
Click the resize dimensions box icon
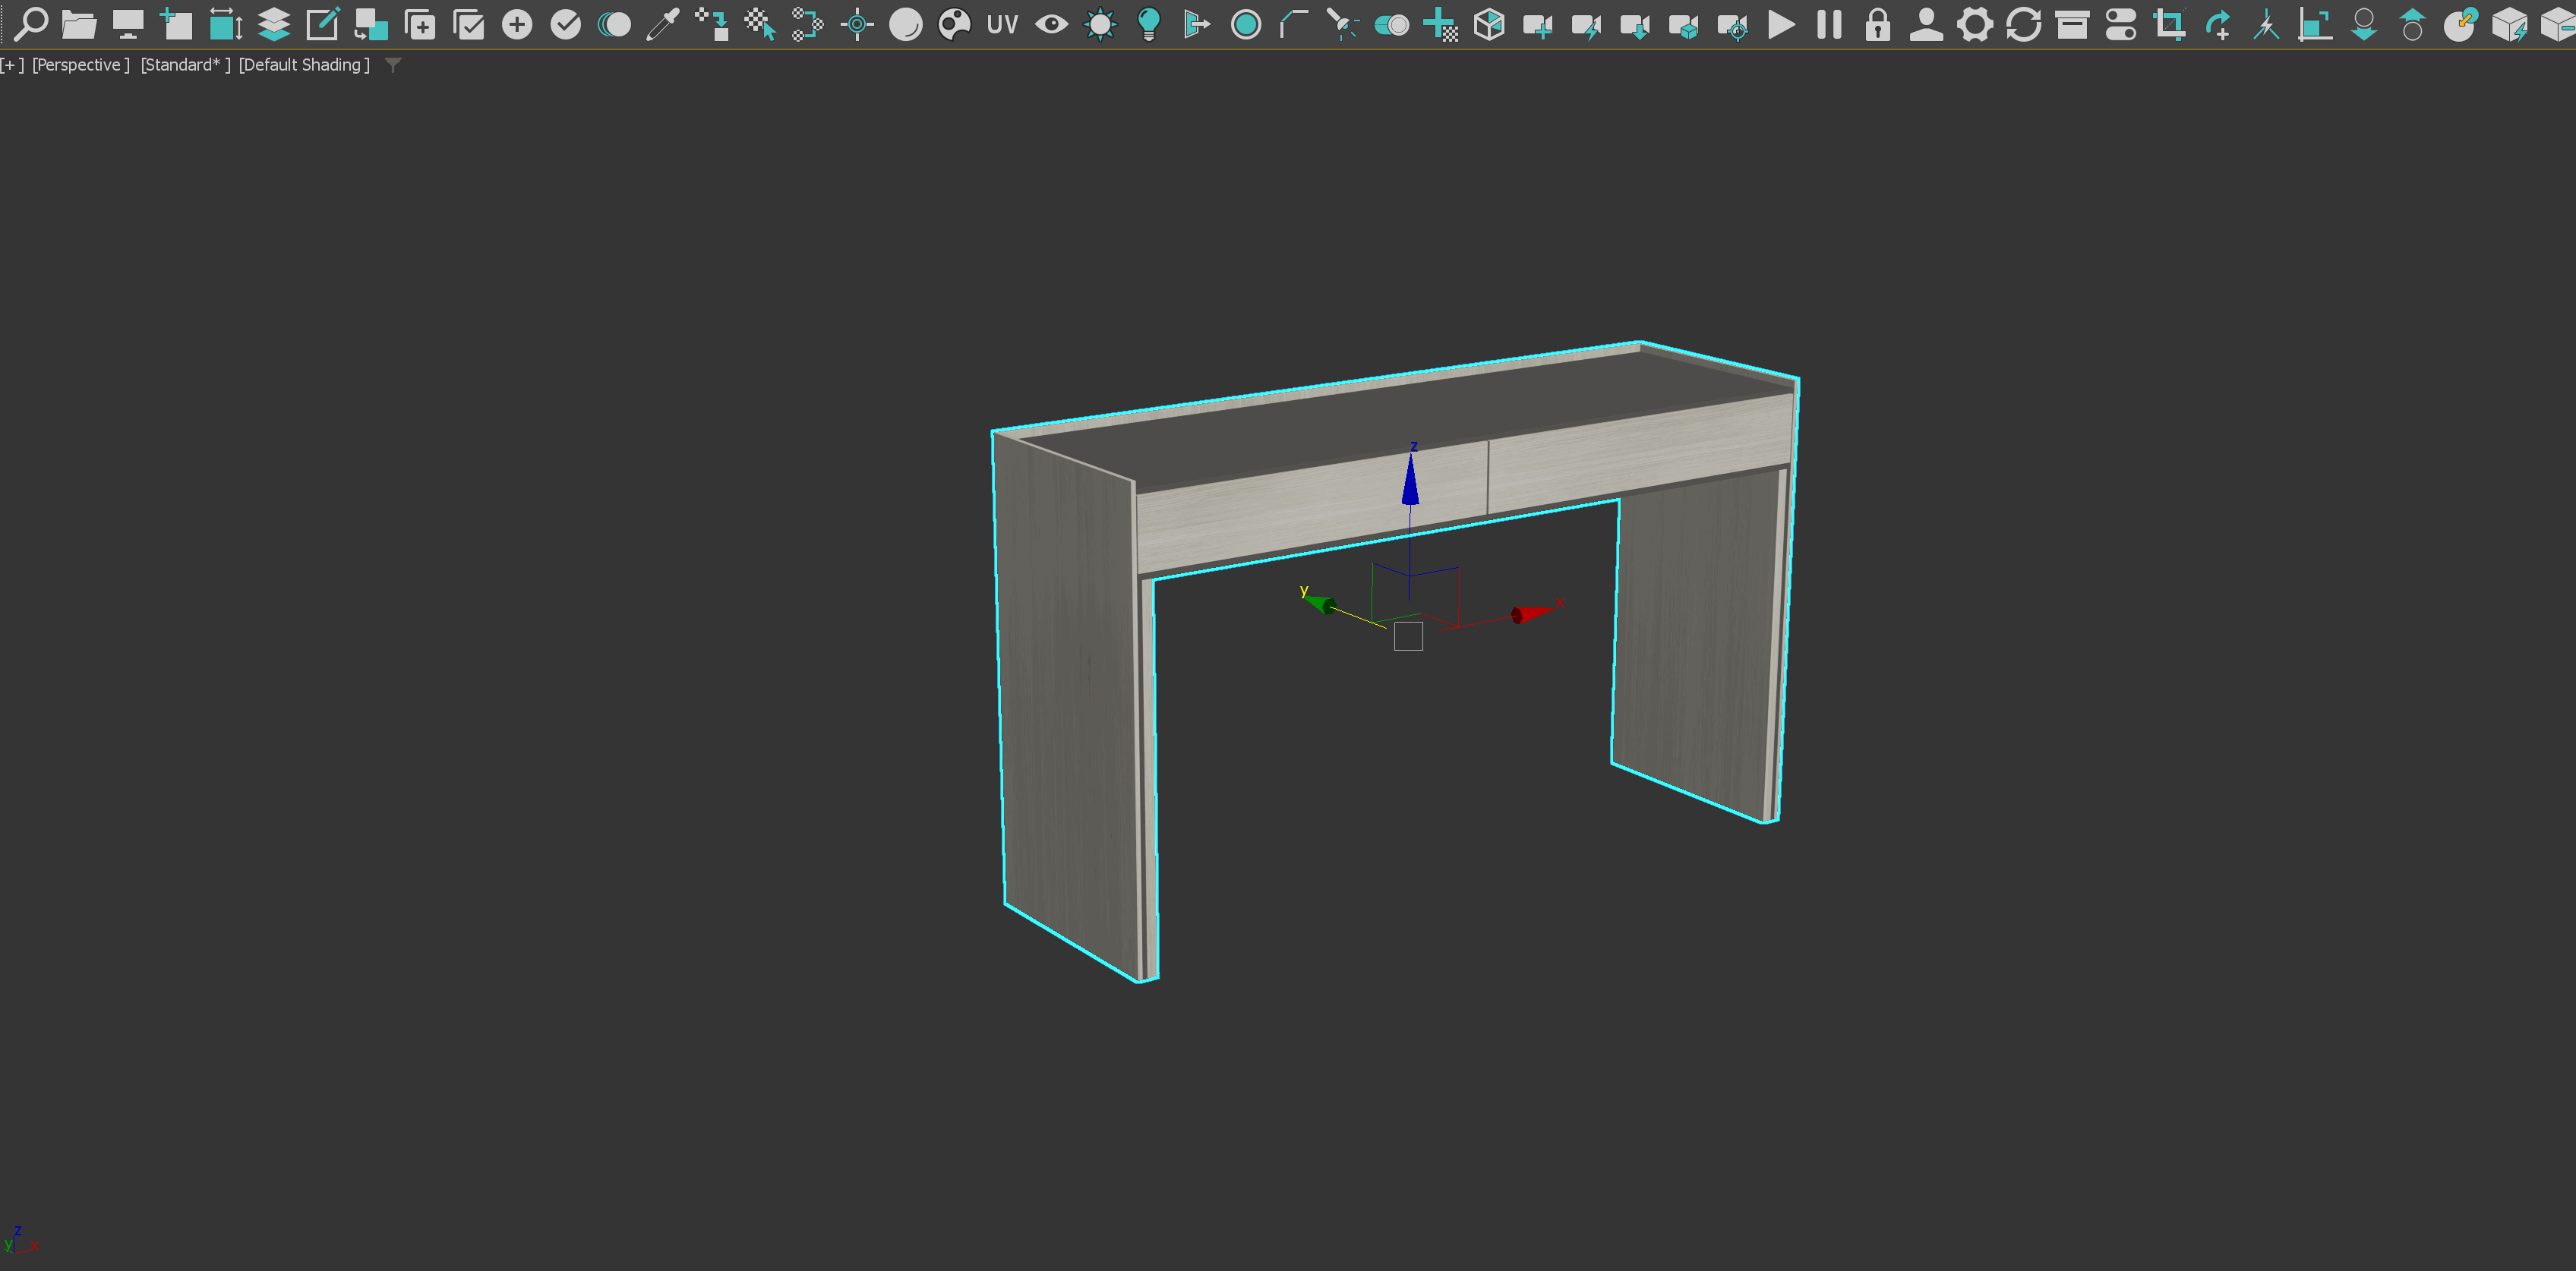tap(225, 24)
